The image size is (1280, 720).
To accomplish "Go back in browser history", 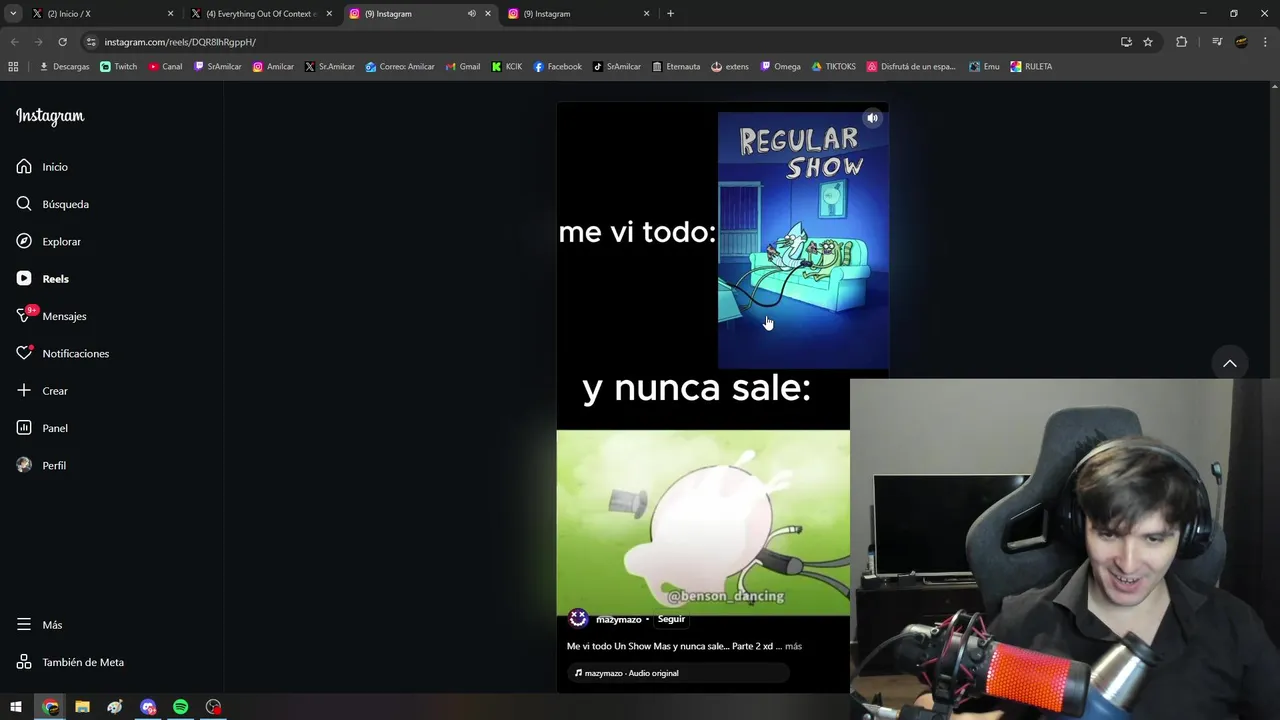I will (14, 42).
